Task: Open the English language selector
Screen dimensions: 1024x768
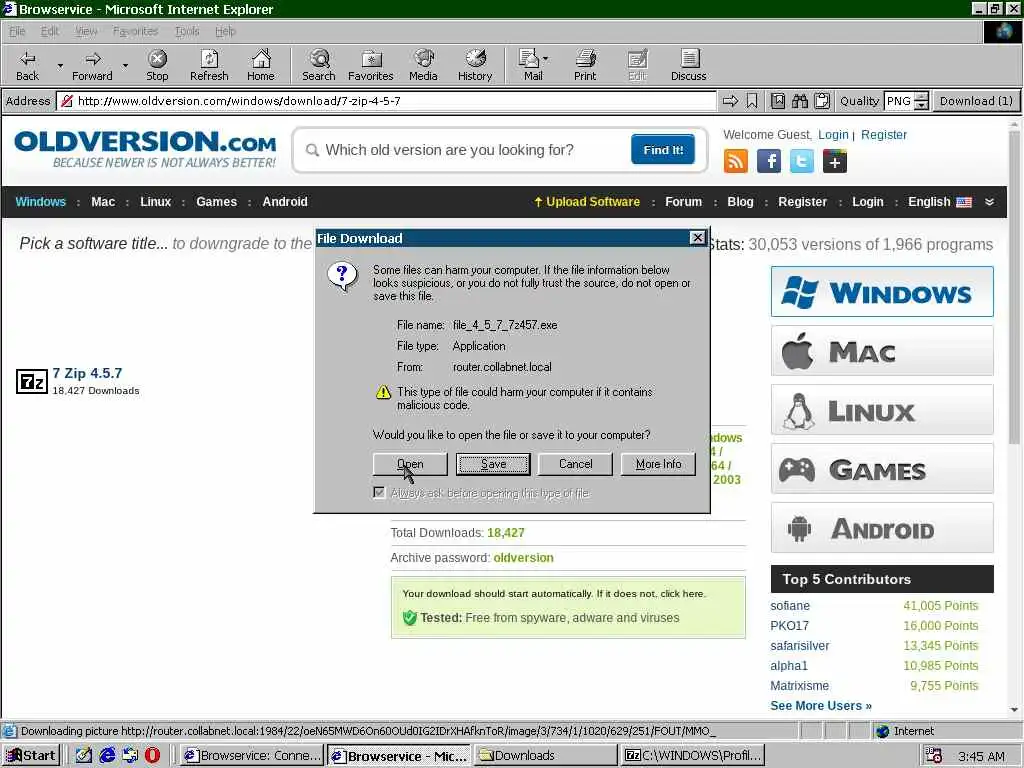Action: [939, 202]
